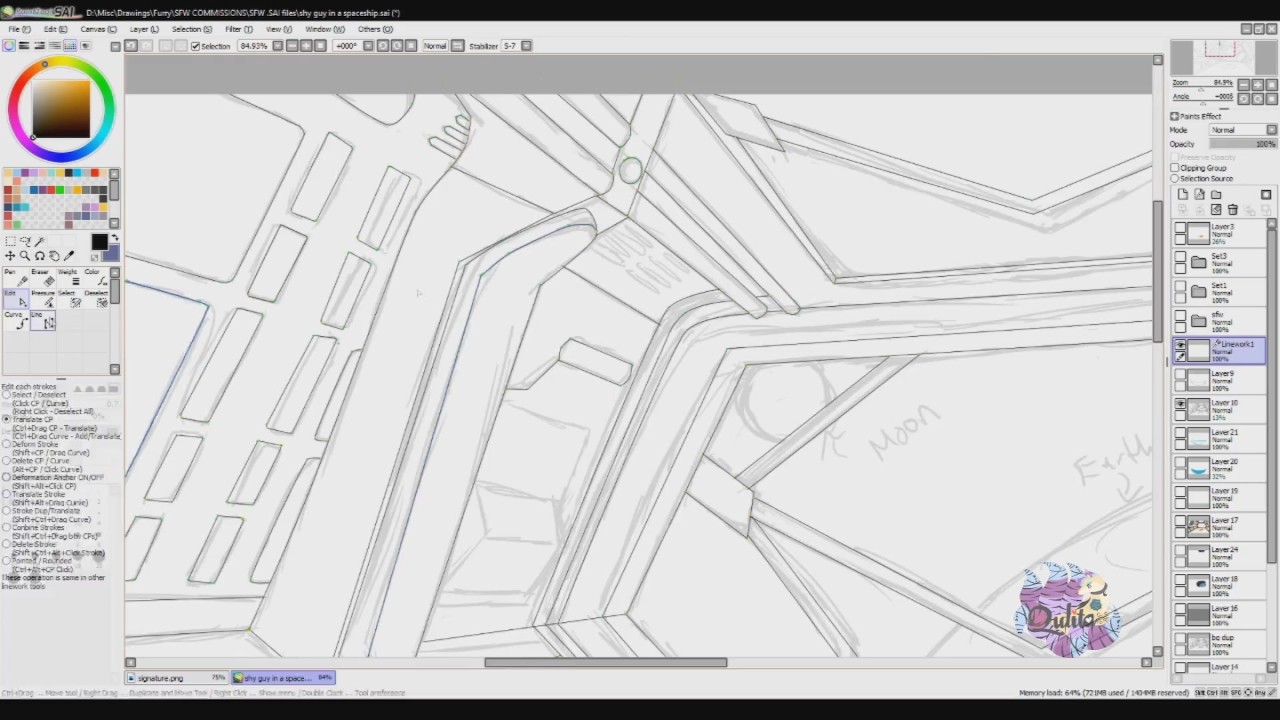Enable the Clipping Group checkbox
Image resolution: width=1280 pixels, height=720 pixels.
[1175, 168]
